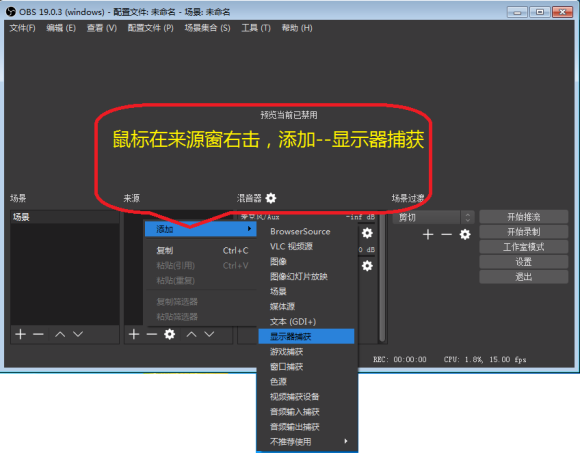Image resolution: width=580 pixels, height=453 pixels.
Task: Select 视频捕获设备 from the add menu
Action: 306,396
